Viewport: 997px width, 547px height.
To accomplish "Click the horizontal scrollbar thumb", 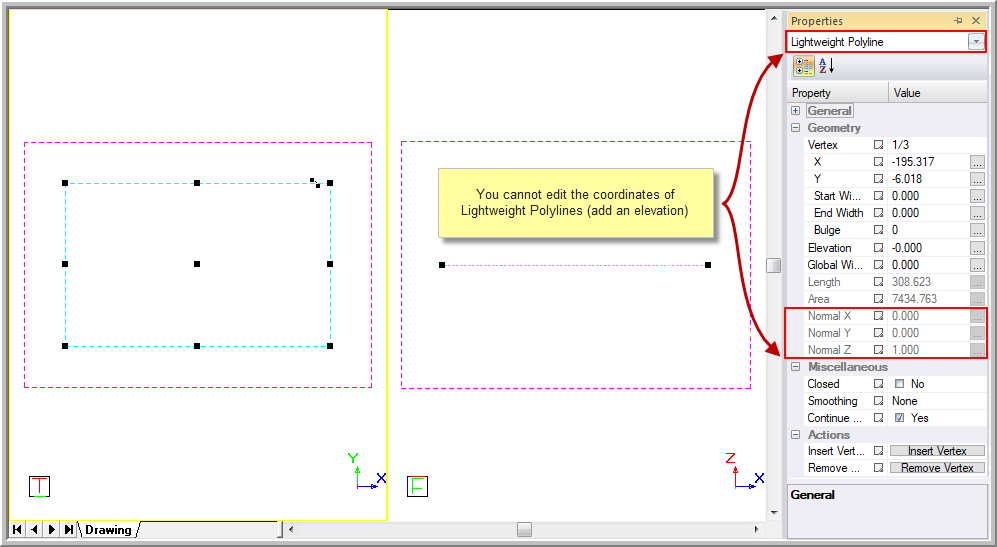I will point(524,529).
